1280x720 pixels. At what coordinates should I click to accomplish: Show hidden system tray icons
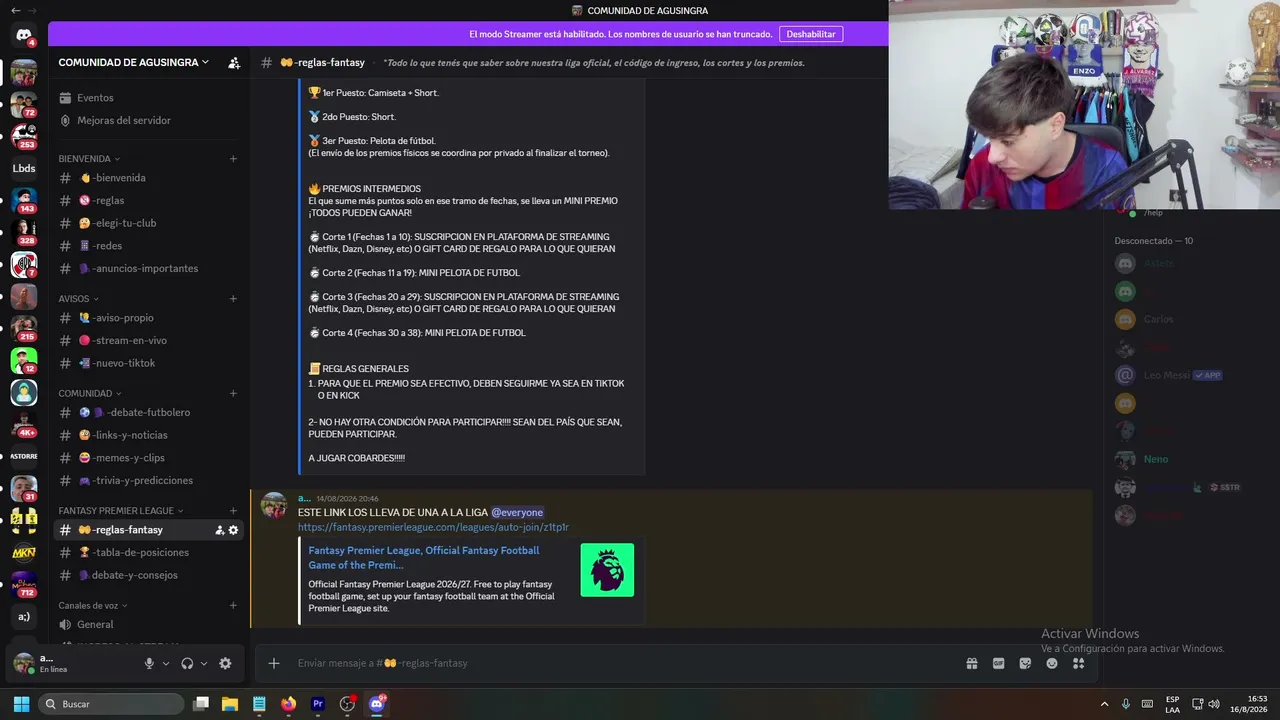click(x=1104, y=704)
